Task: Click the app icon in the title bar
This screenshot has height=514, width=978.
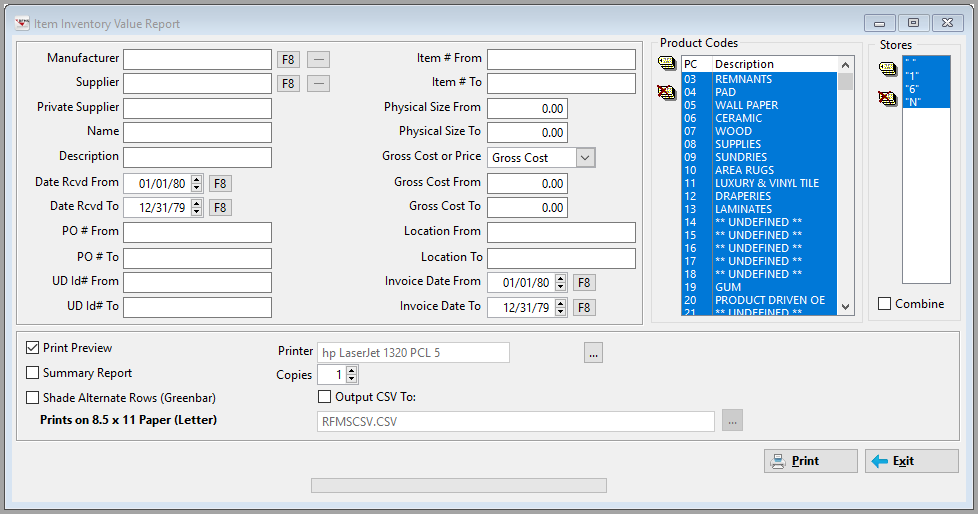Action: (x=22, y=24)
